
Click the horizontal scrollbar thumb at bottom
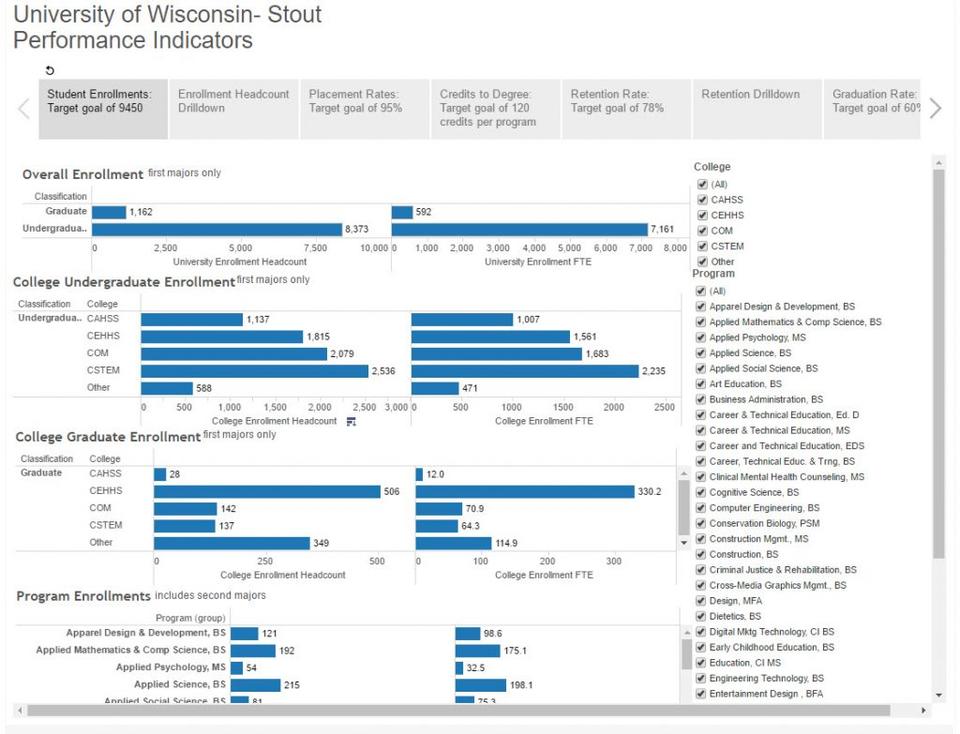tap(459, 710)
